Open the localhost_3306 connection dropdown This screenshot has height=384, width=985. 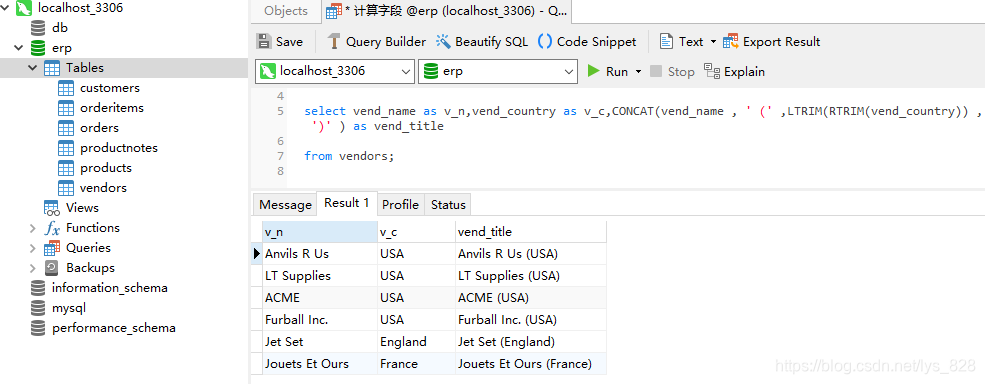406,72
